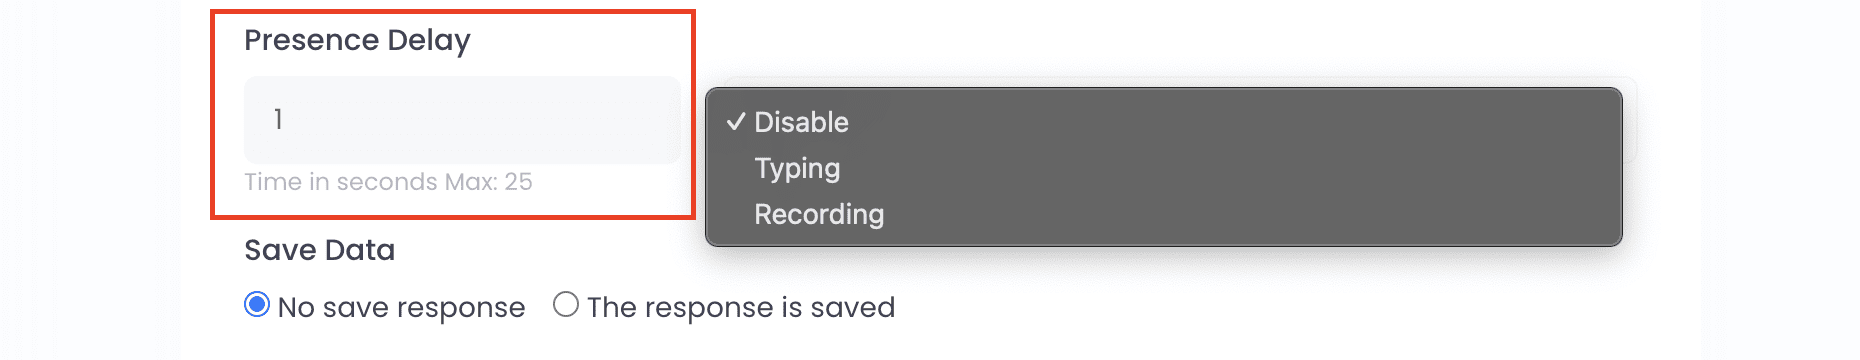
Task: Click the 'The response is saved' label text
Action: point(741,307)
